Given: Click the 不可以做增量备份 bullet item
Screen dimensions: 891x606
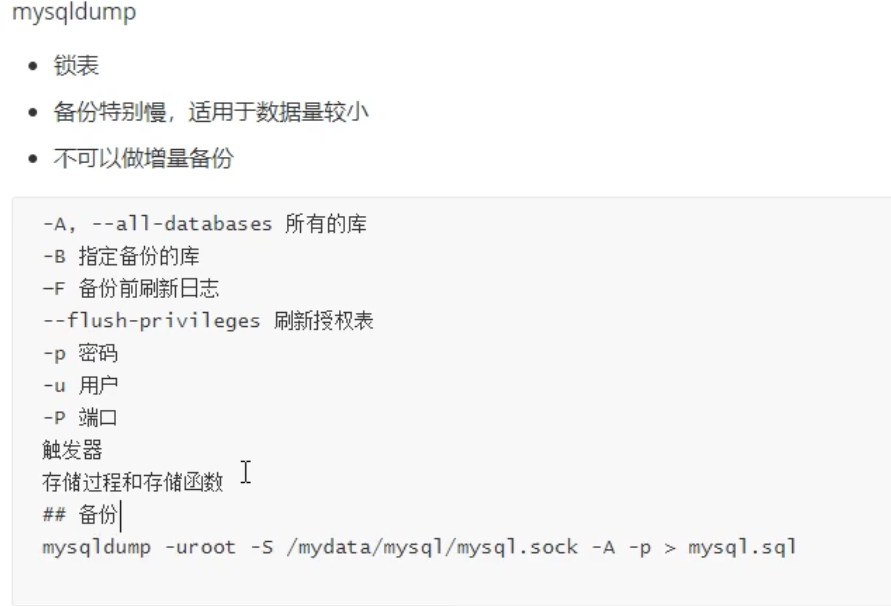Looking at the screenshot, I should (x=143, y=159).
